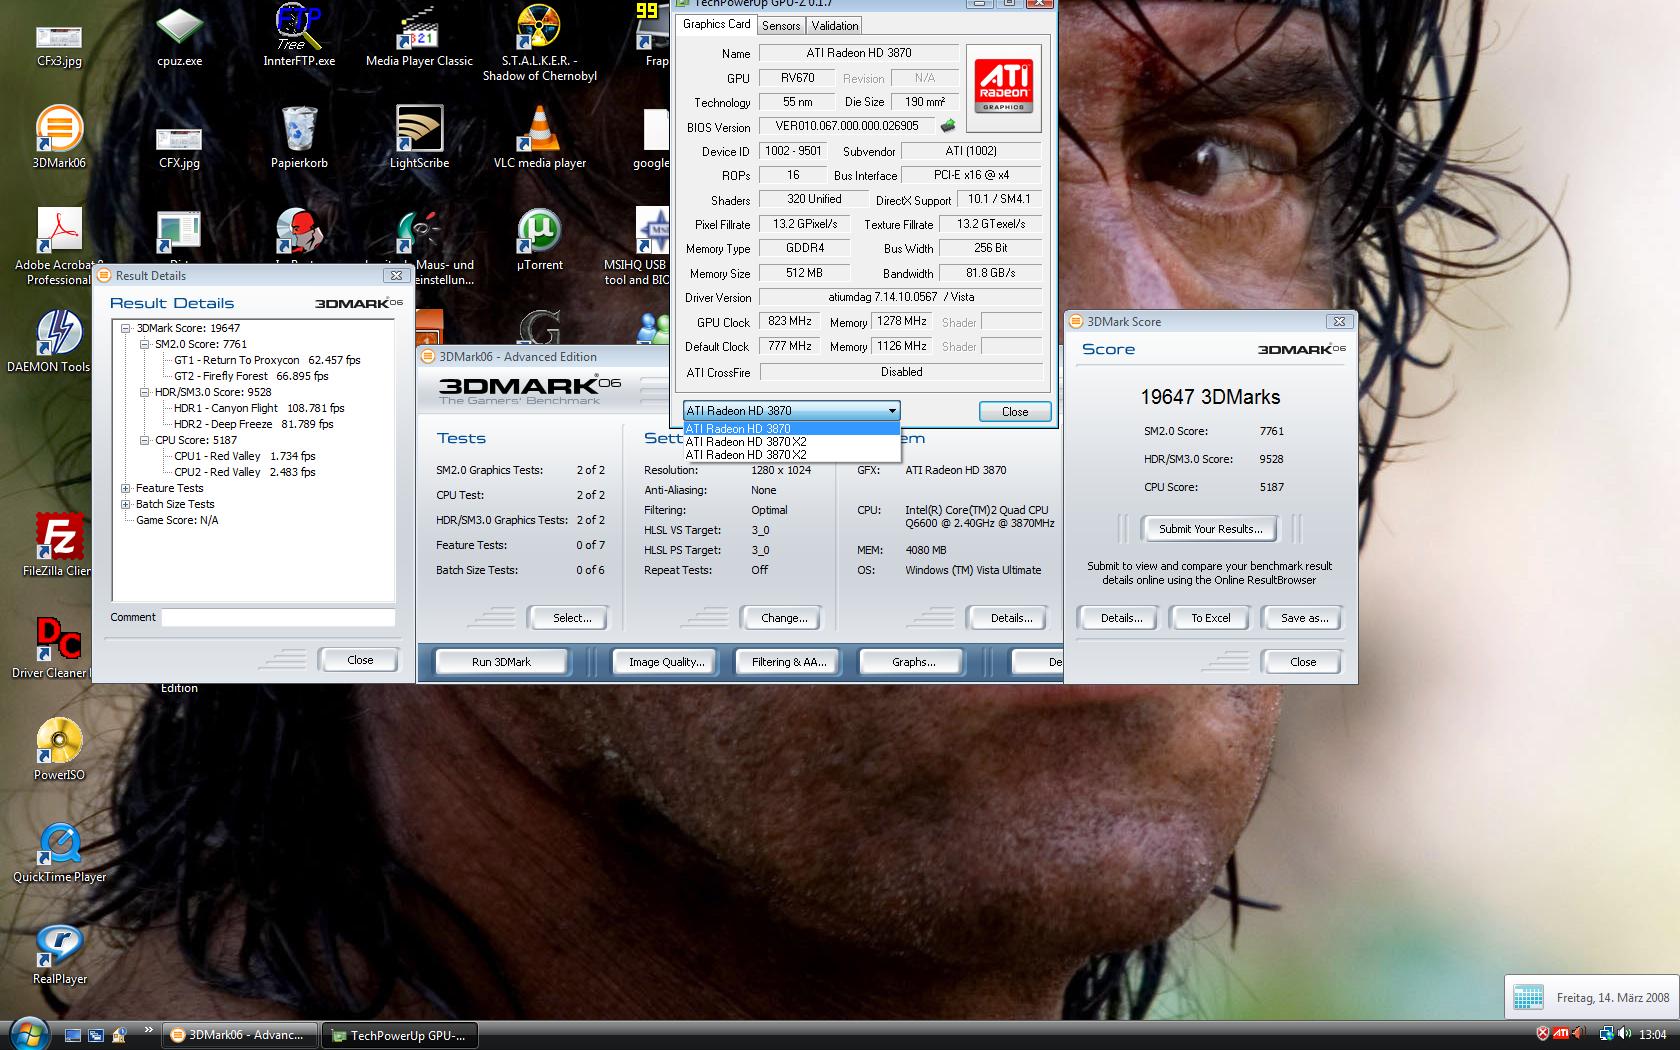The image size is (1680, 1050).
Task: Launch µTorrent from the desktop
Action: pos(539,240)
